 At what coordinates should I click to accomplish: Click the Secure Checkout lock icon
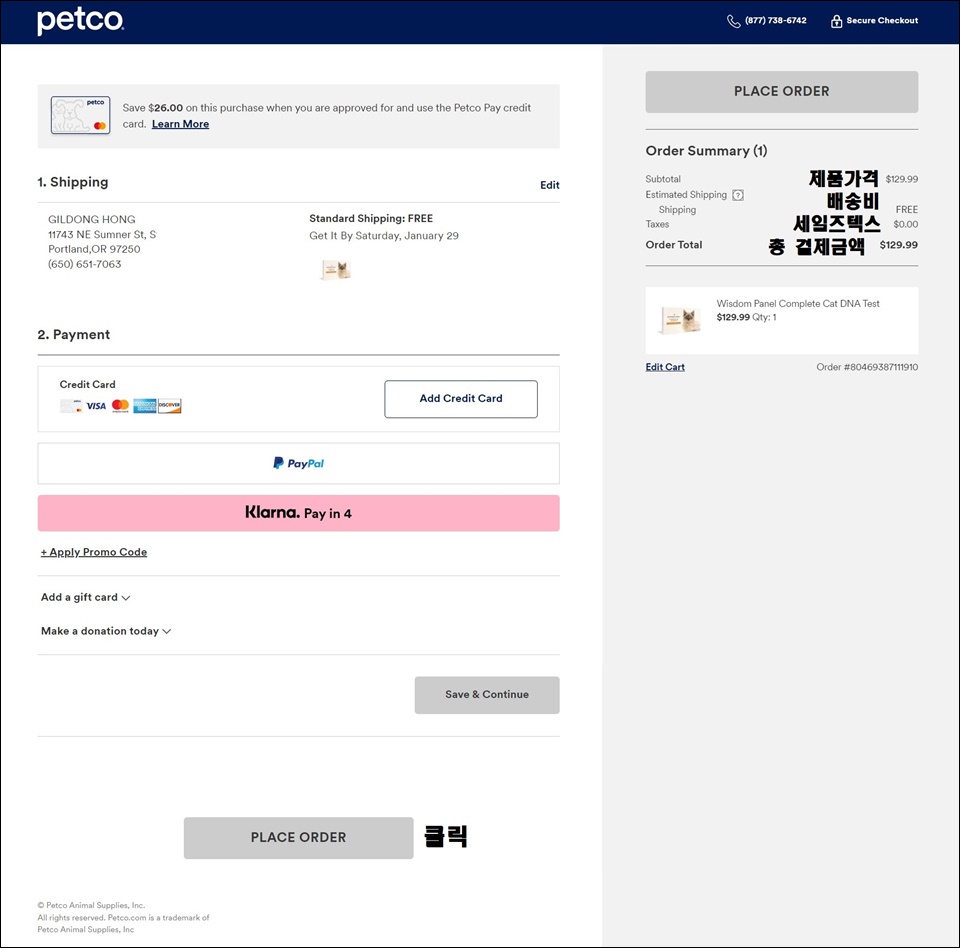coord(836,21)
